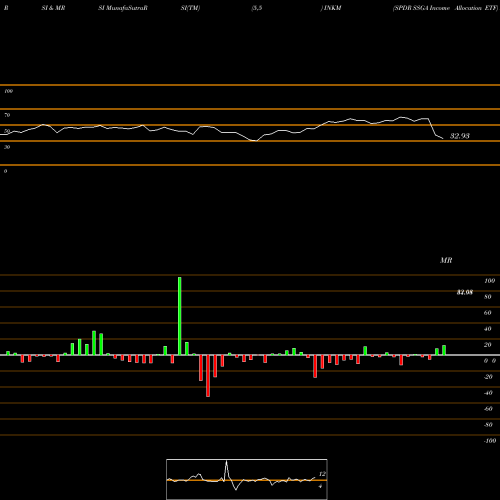Click the RSI value '32.93'
Viewport: 500px width, 500px height.
tap(460, 136)
